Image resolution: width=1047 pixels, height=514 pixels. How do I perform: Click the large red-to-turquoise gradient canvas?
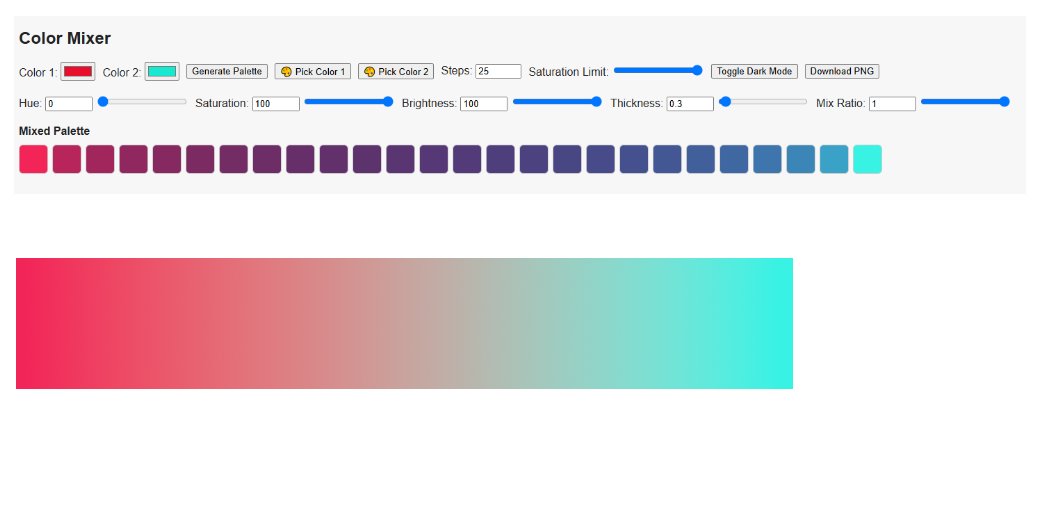coord(405,323)
